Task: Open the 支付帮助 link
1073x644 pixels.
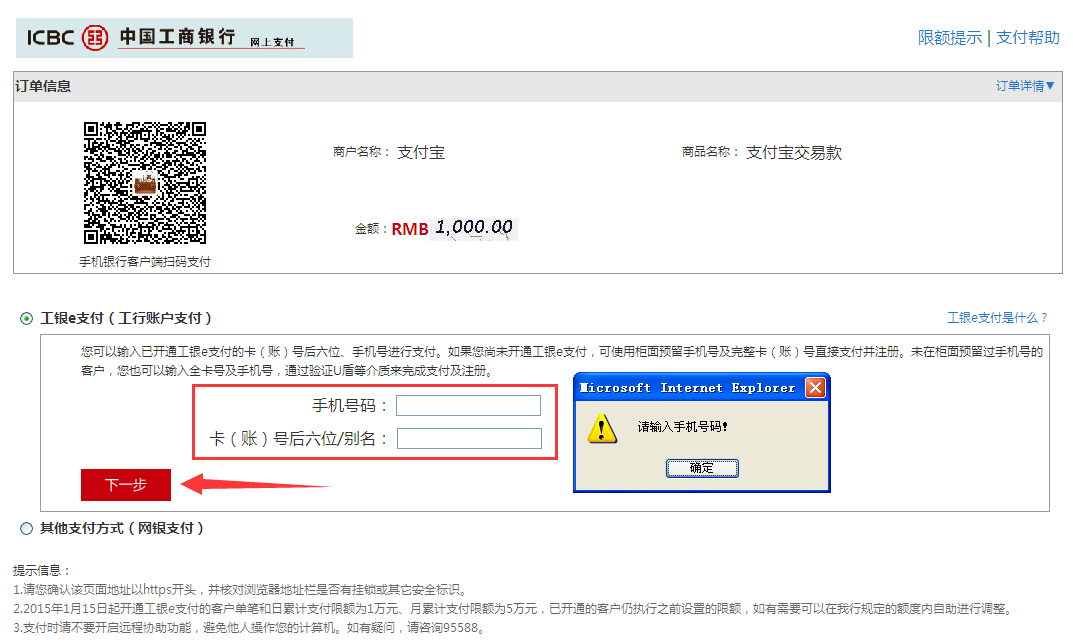Action: point(1027,38)
